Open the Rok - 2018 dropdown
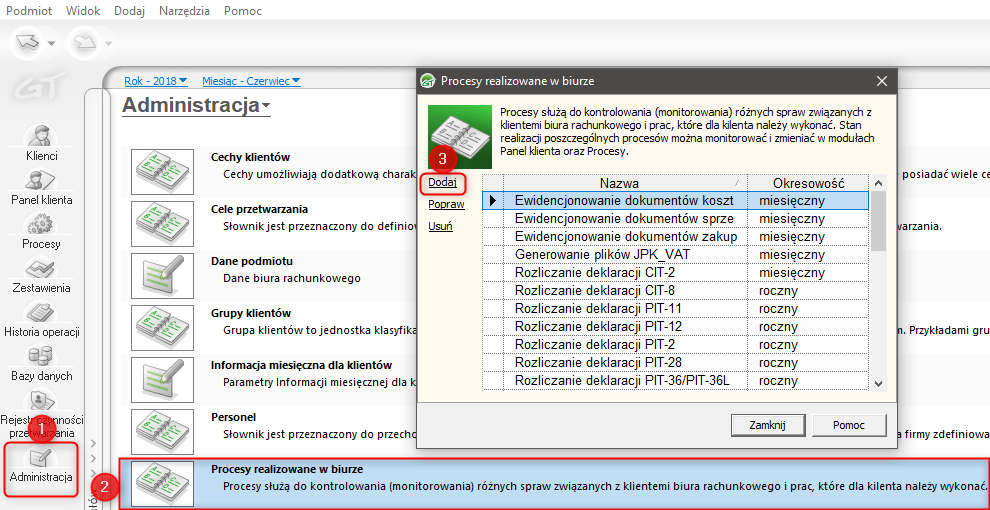 155,81
